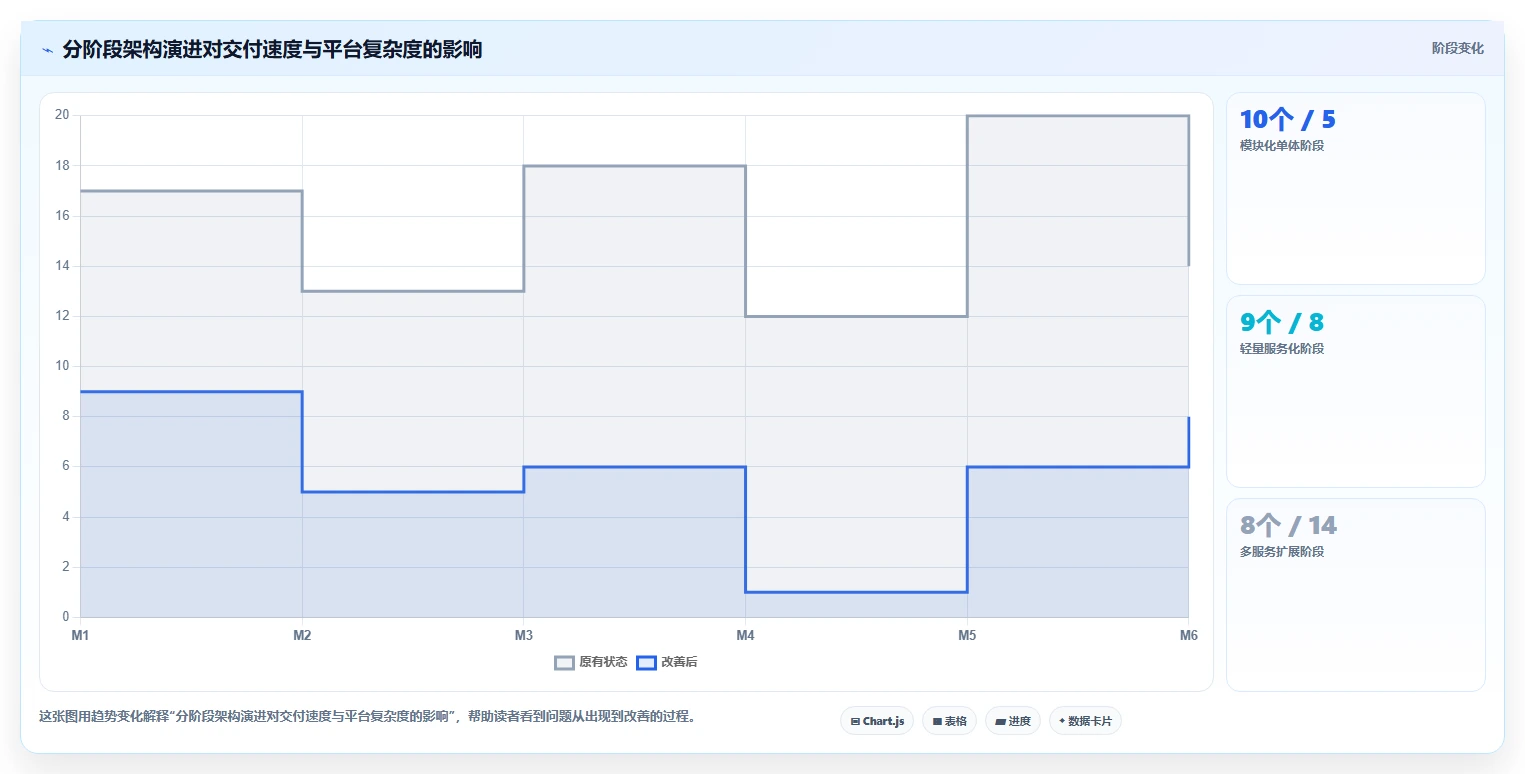
Task: Select the 数据卡片 tag
Action: point(1085,721)
